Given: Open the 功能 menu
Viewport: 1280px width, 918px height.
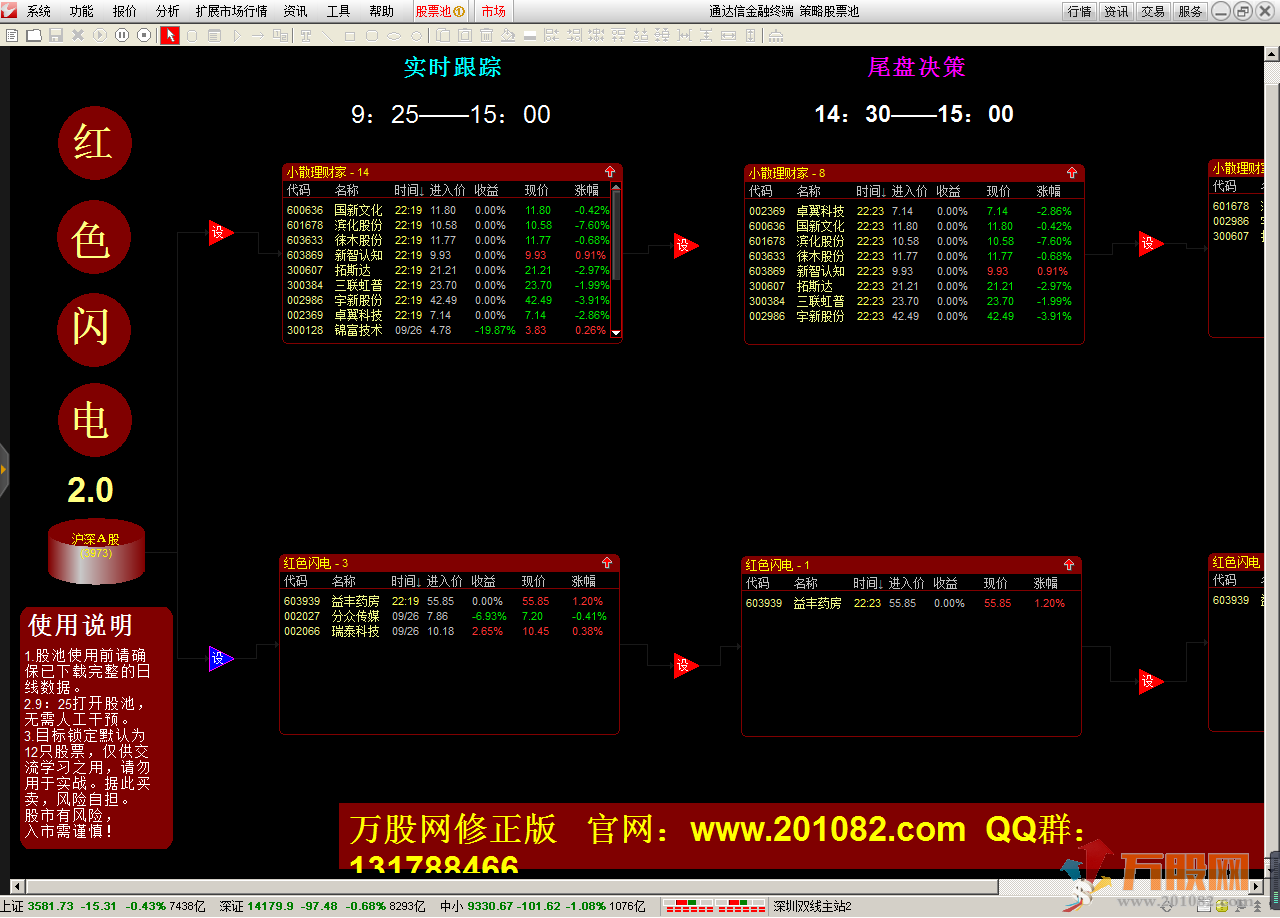Looking at the screenshot, I should (82, 12).
